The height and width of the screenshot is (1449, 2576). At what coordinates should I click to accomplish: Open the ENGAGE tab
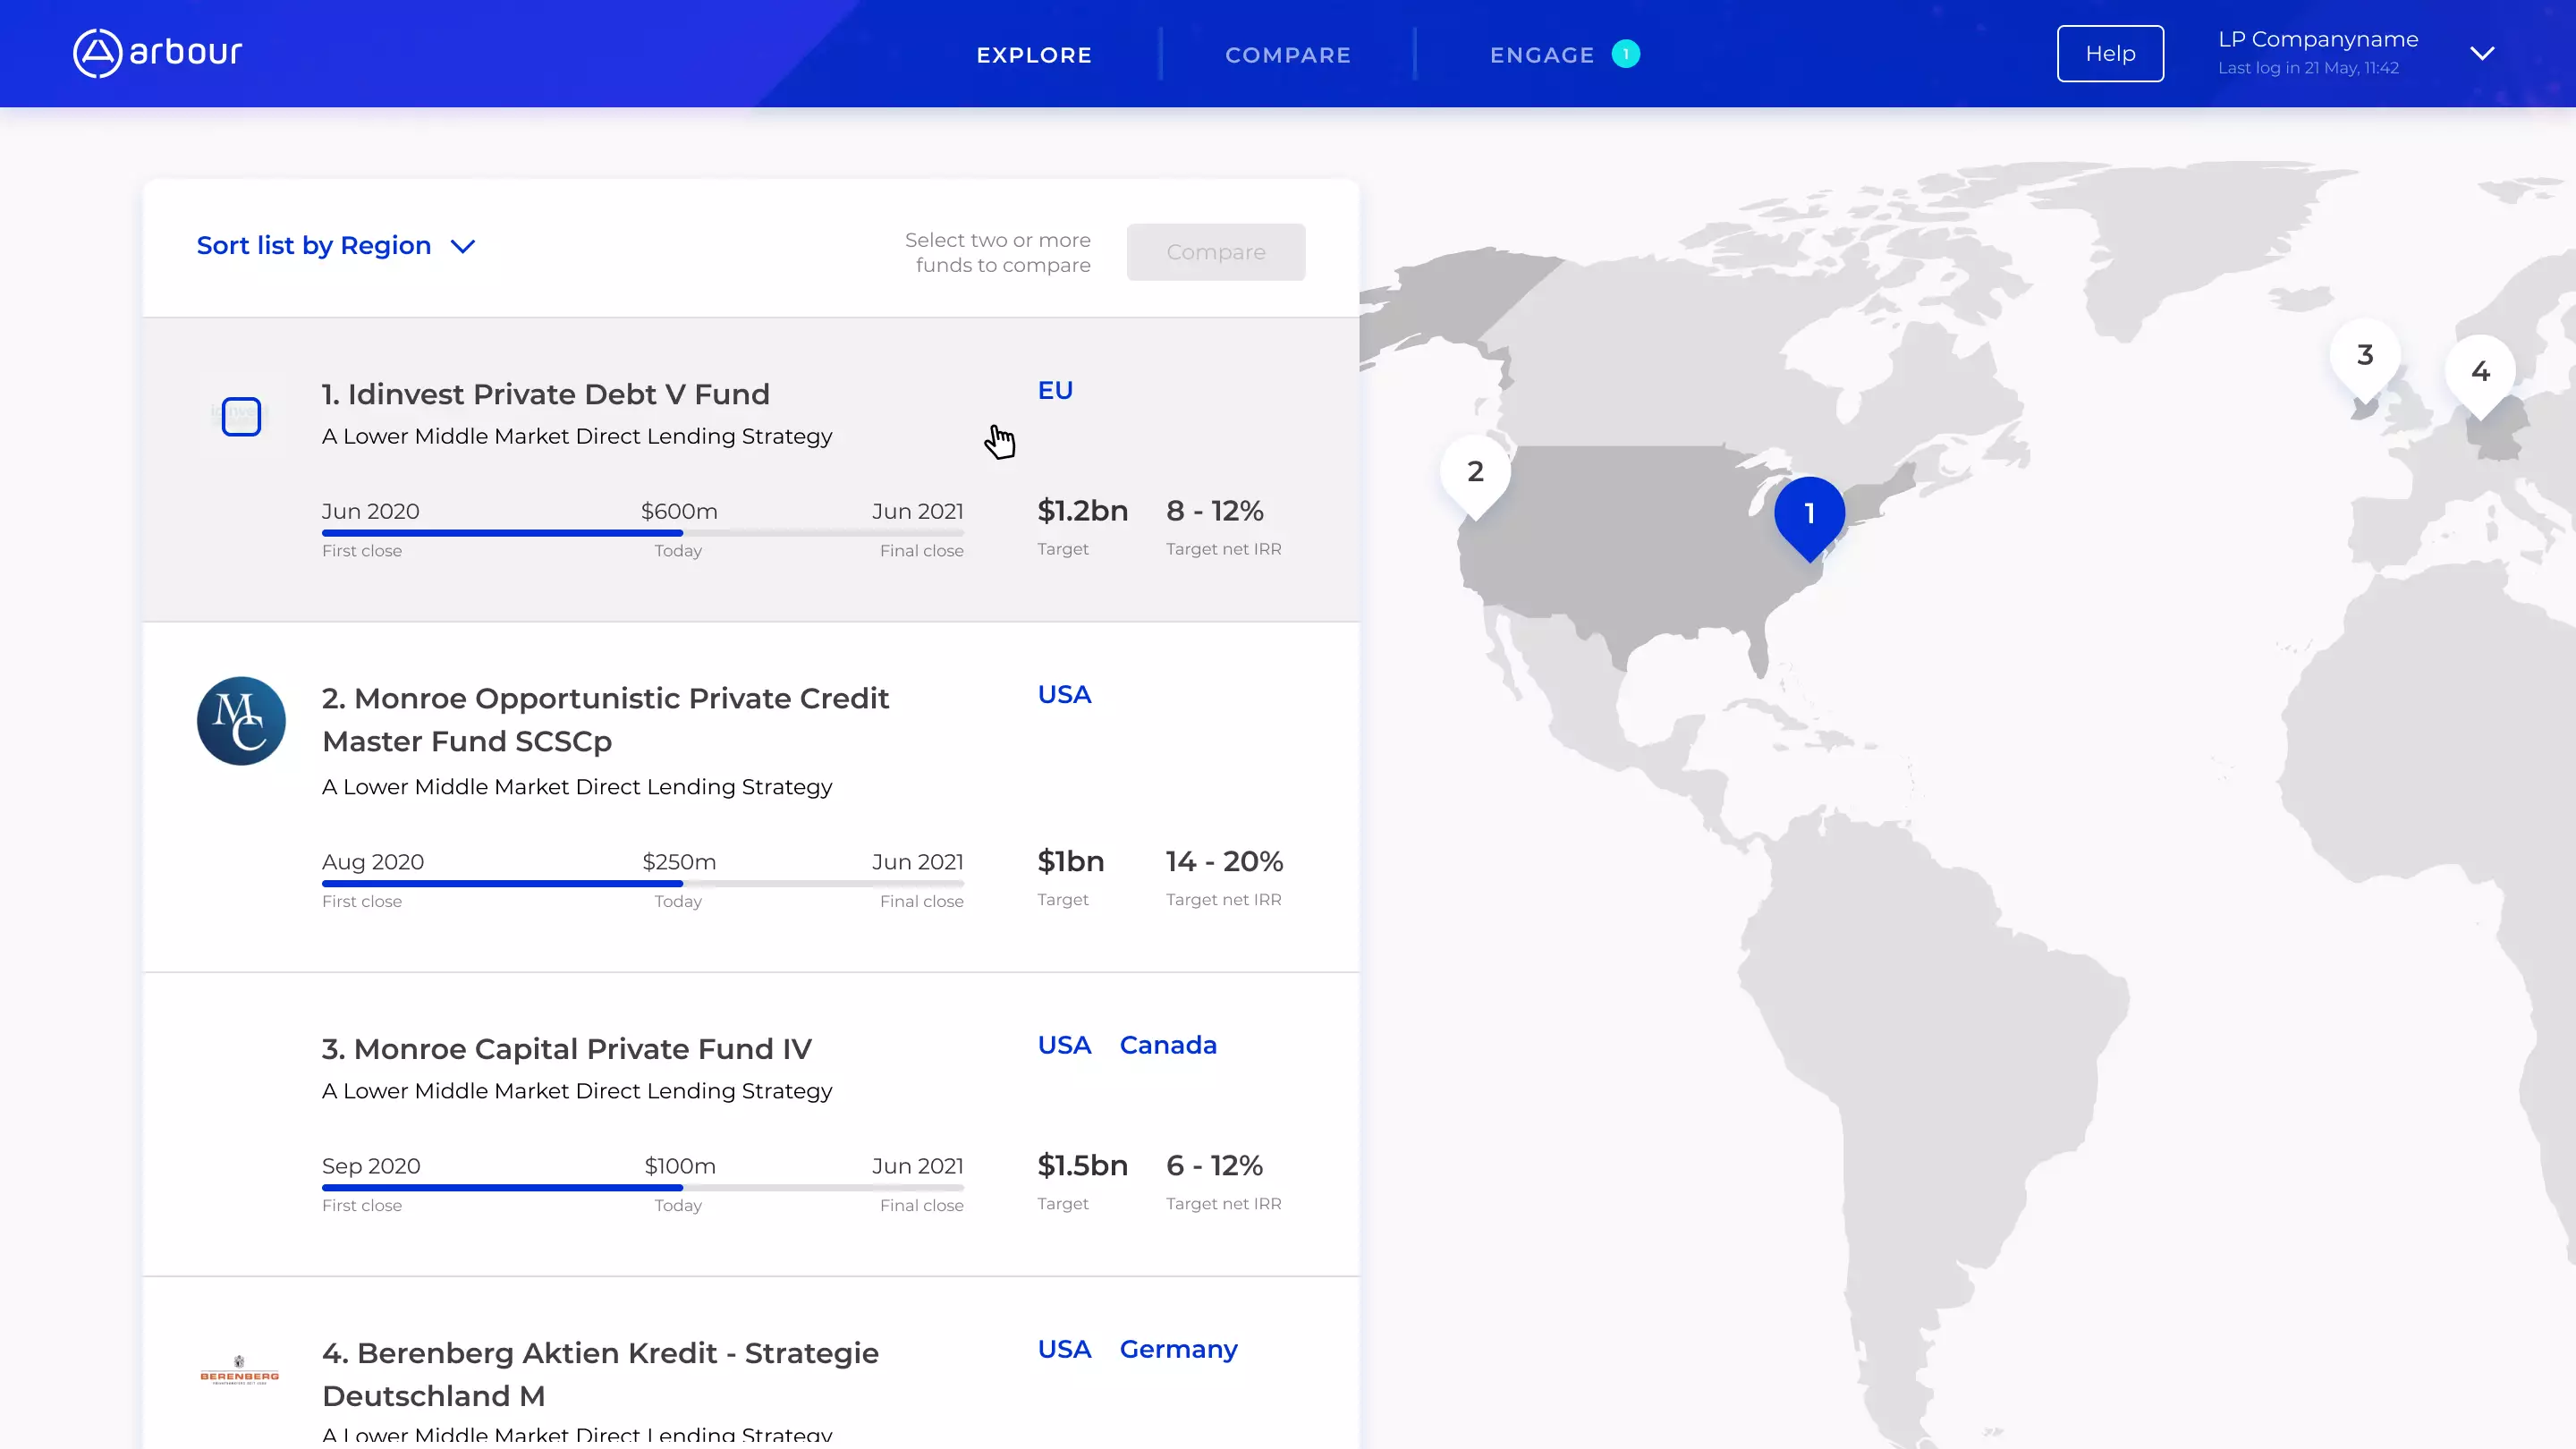1542,55
